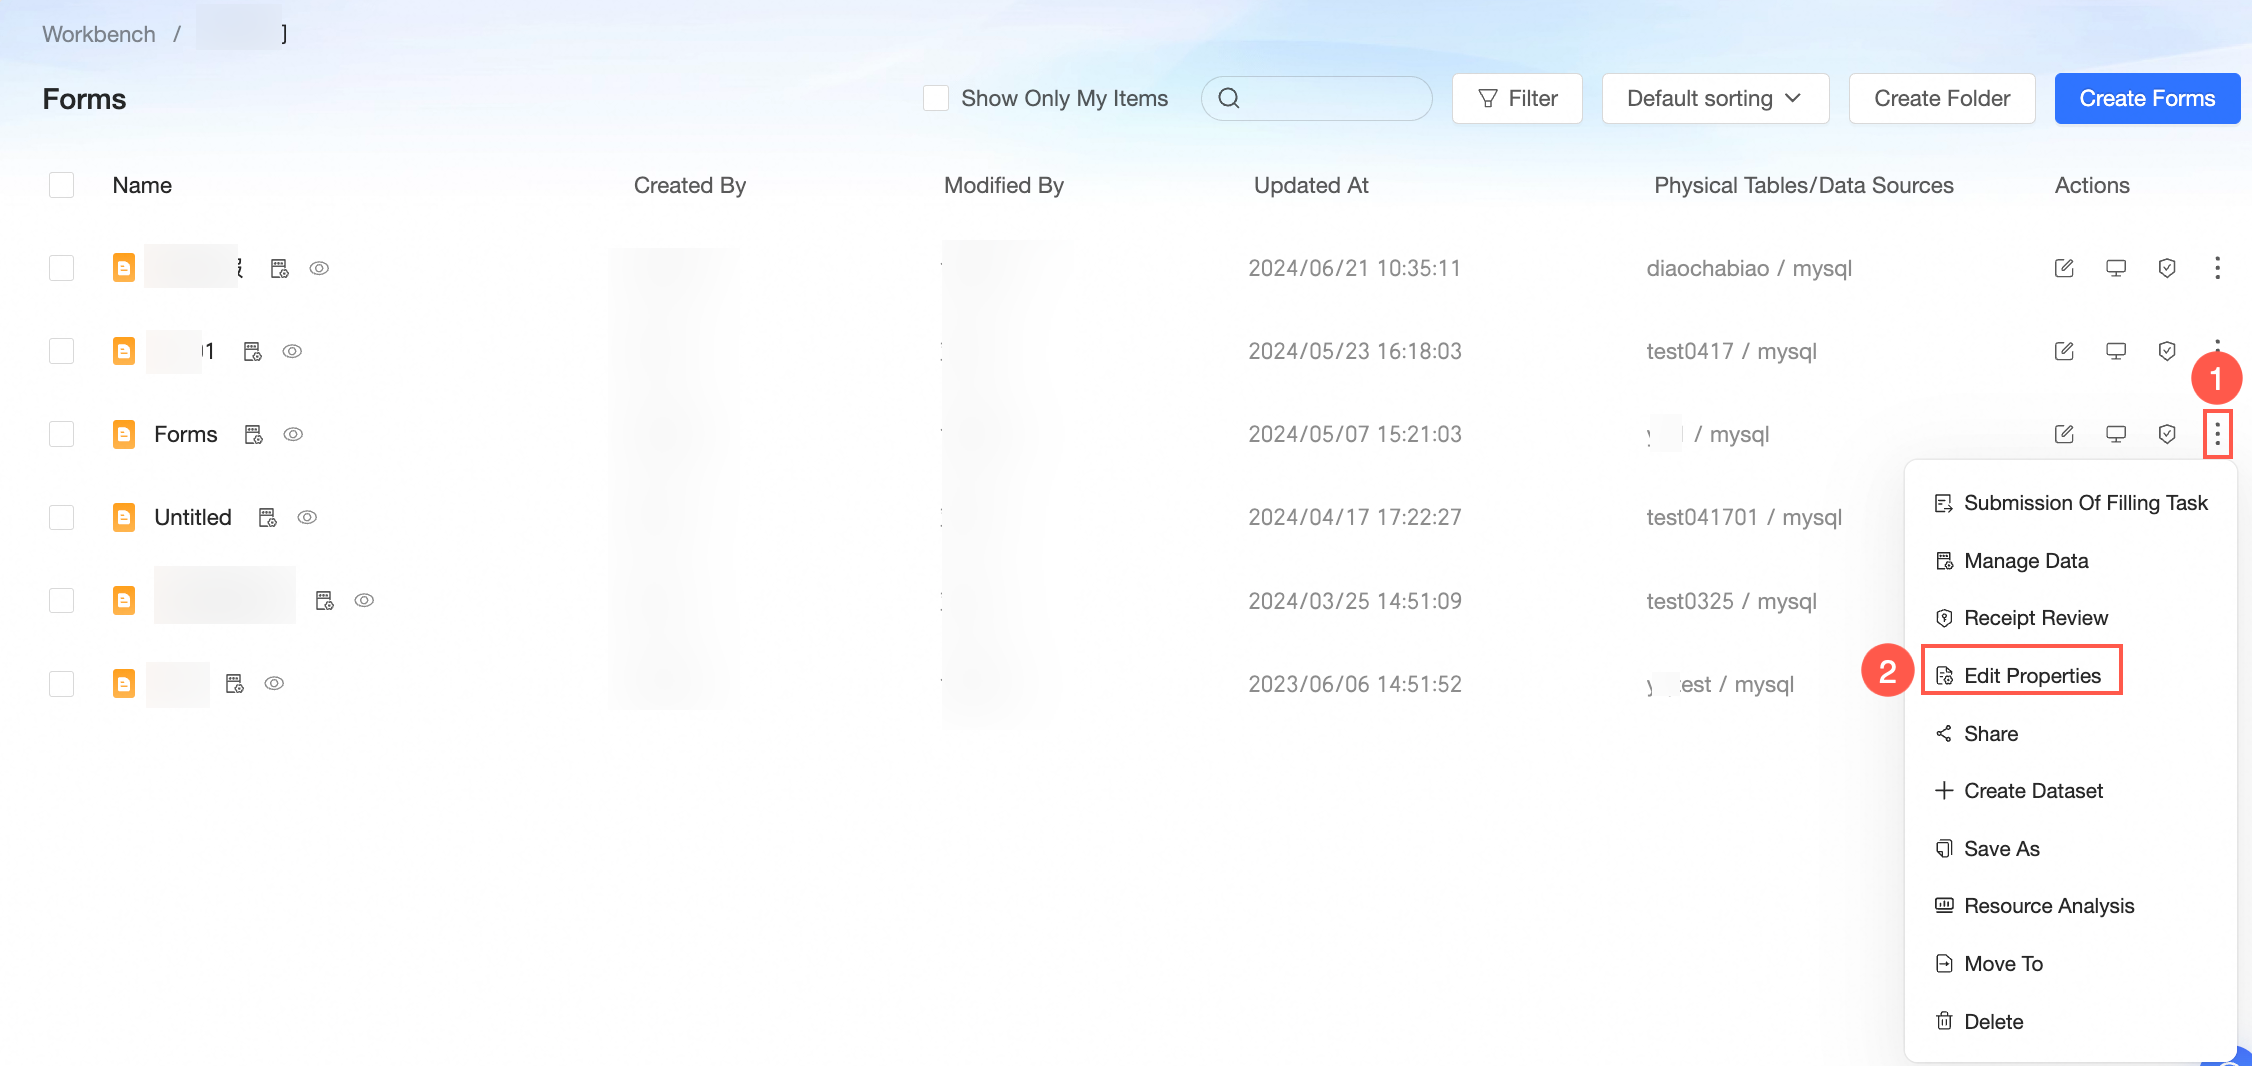2252x1066 pixels.
Task: Click the monitor icon in the test0417 row
Action: [x=2116, y=351]
